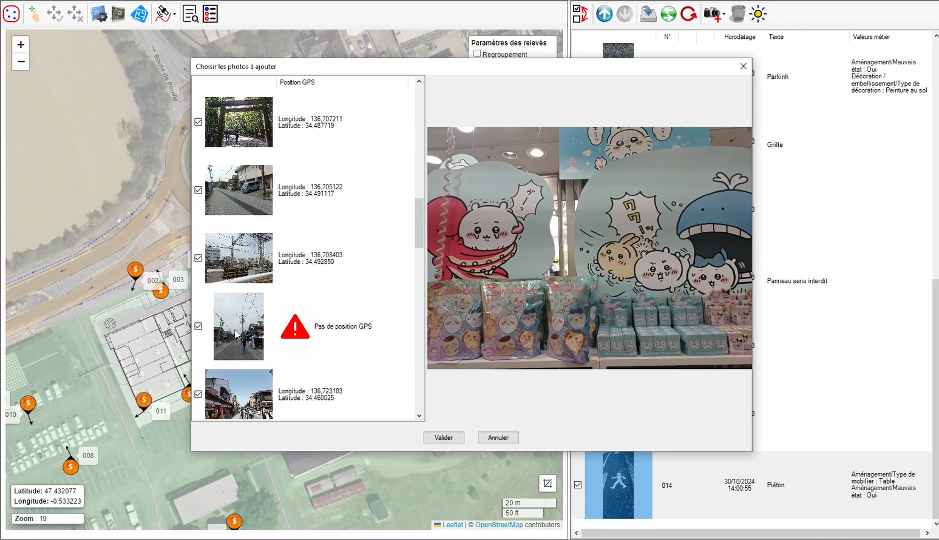Click the red circular refresh arrow icon
This screenshot has width=939, height=540.
tap(689, 13)
